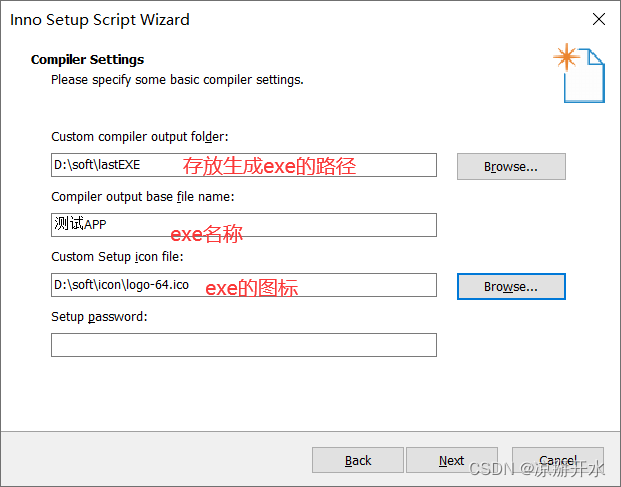Go Back to the previous wizard page

[358, 460]
